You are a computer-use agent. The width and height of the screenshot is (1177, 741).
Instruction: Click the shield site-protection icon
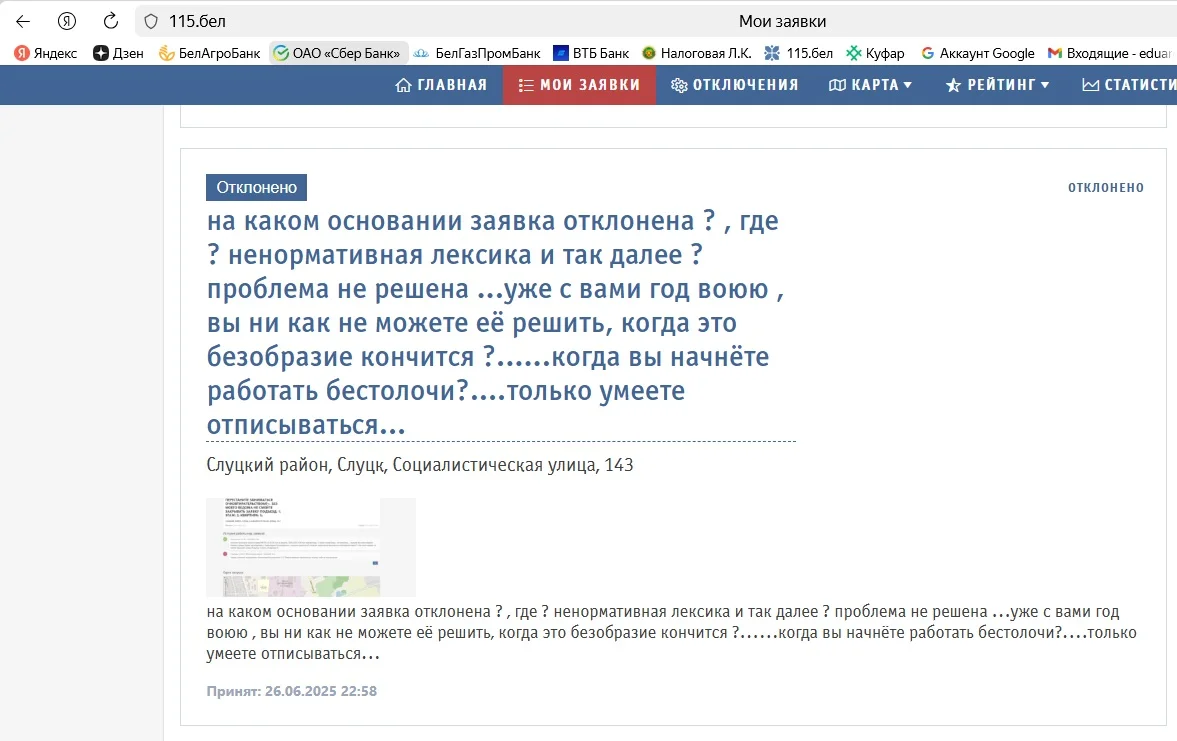pyautogui.click(x=151, y=21)
